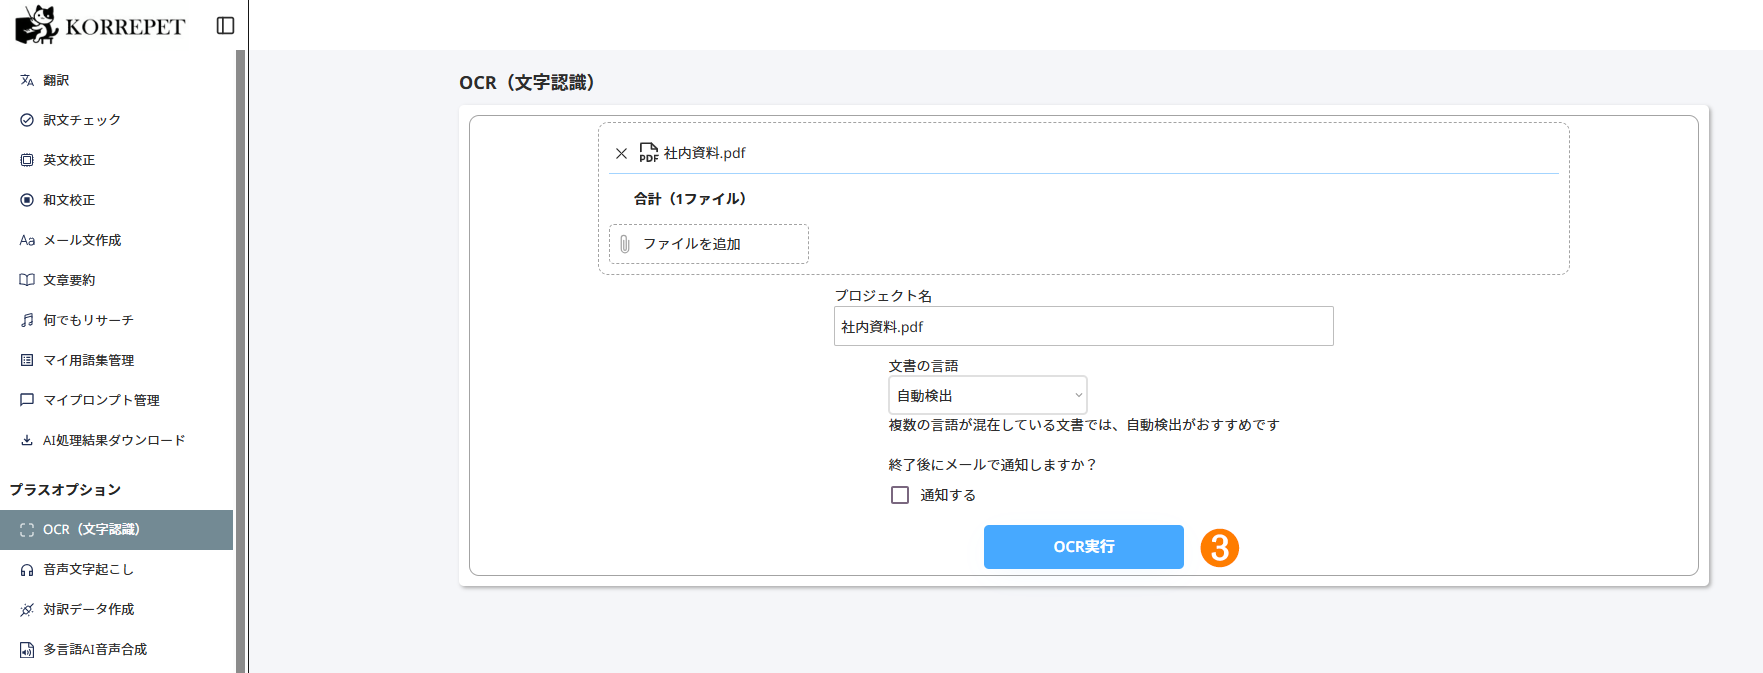Click the プラスオプション section heading
Viewport: 1763px width, 673px height.
(66, 489)
